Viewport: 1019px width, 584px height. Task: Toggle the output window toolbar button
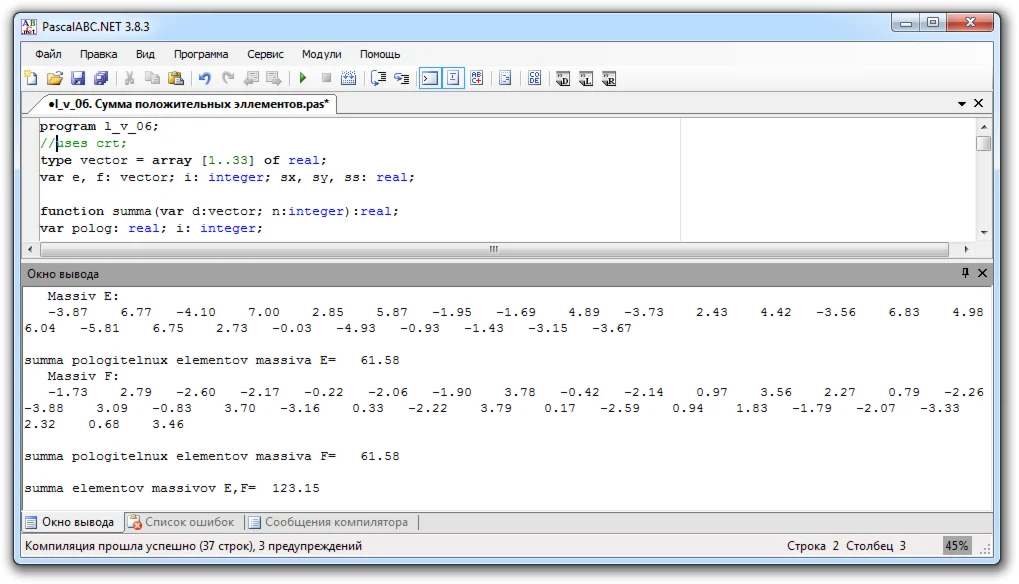(x=429, y=78)
